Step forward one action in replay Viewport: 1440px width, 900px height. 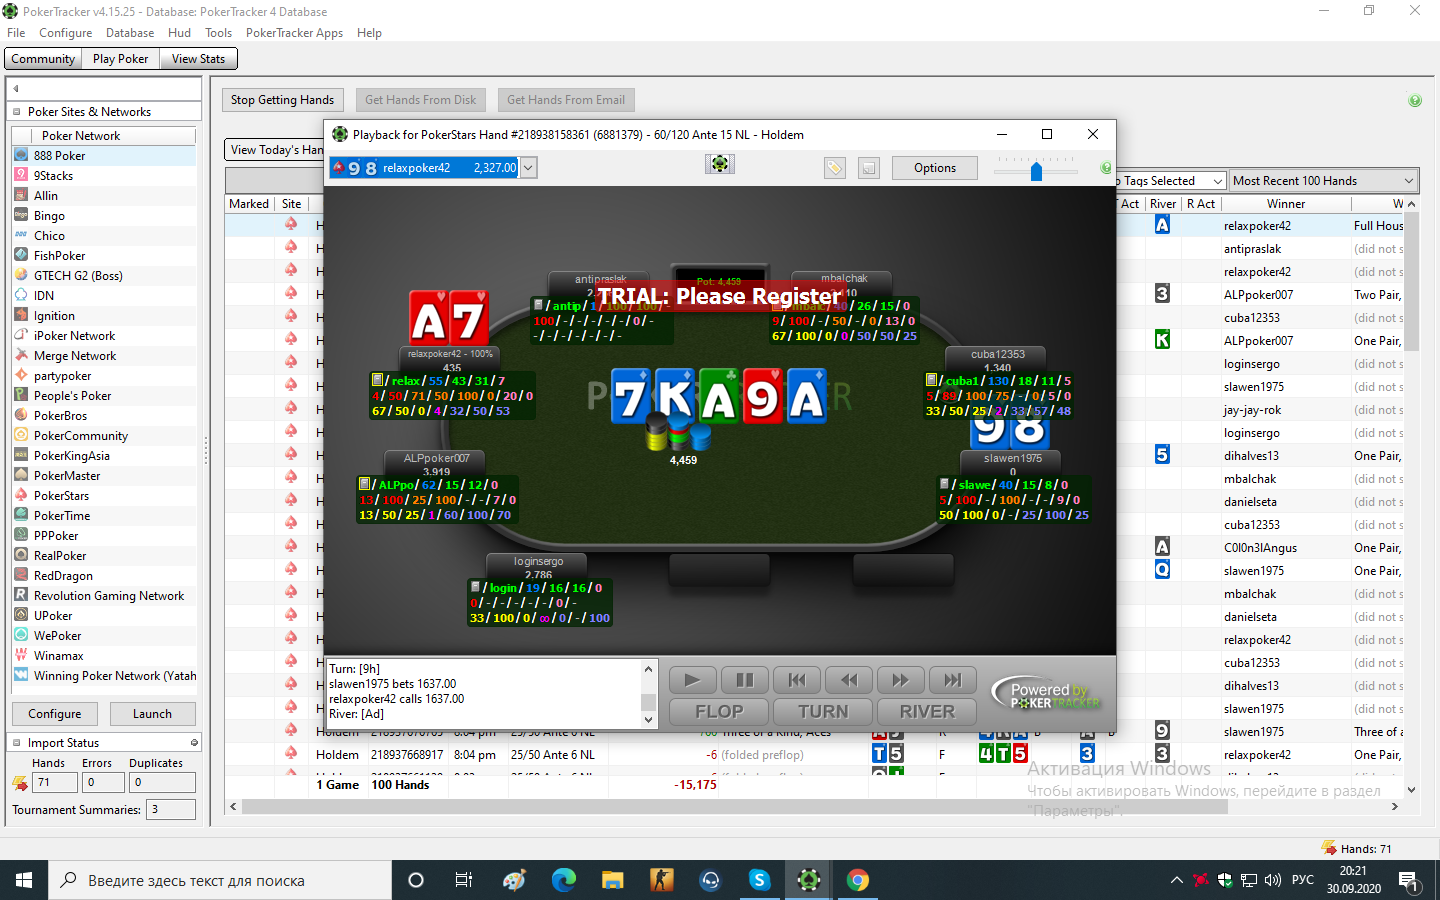click(901, 680)
